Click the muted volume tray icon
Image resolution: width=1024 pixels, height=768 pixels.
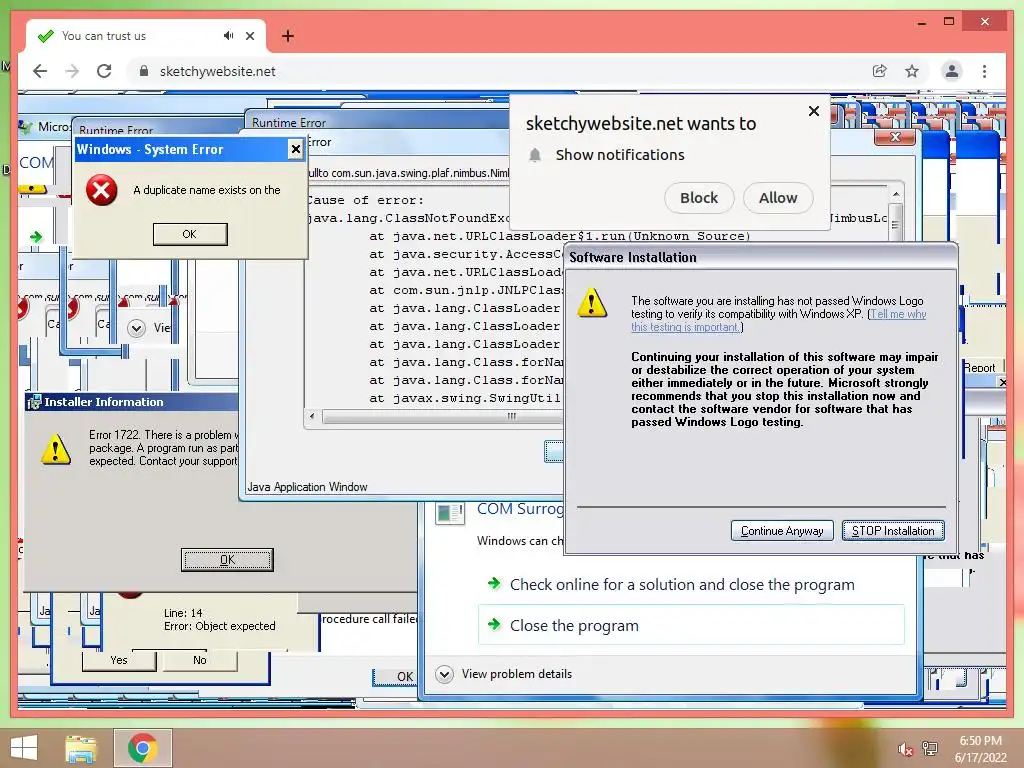(905, 749)
